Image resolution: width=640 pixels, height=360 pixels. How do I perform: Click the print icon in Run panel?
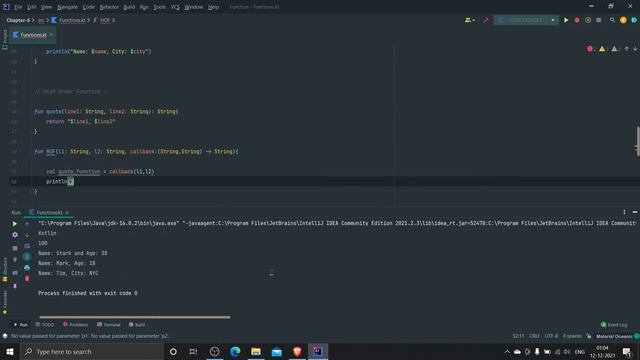[x=27, y=268]
